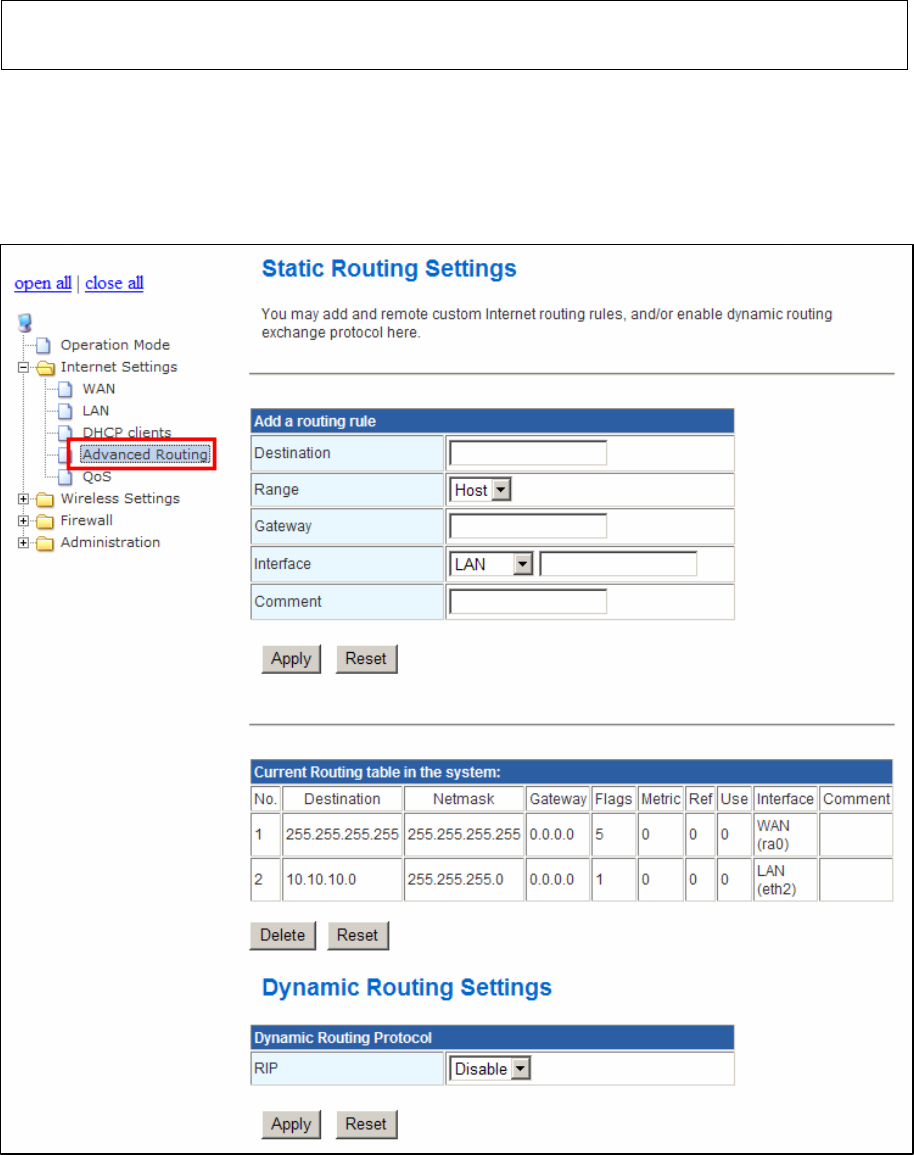The height and width of the screenshot is (1155, 914).
Task: Click Reset below the routing table
Action: click(x=358, y=935)
